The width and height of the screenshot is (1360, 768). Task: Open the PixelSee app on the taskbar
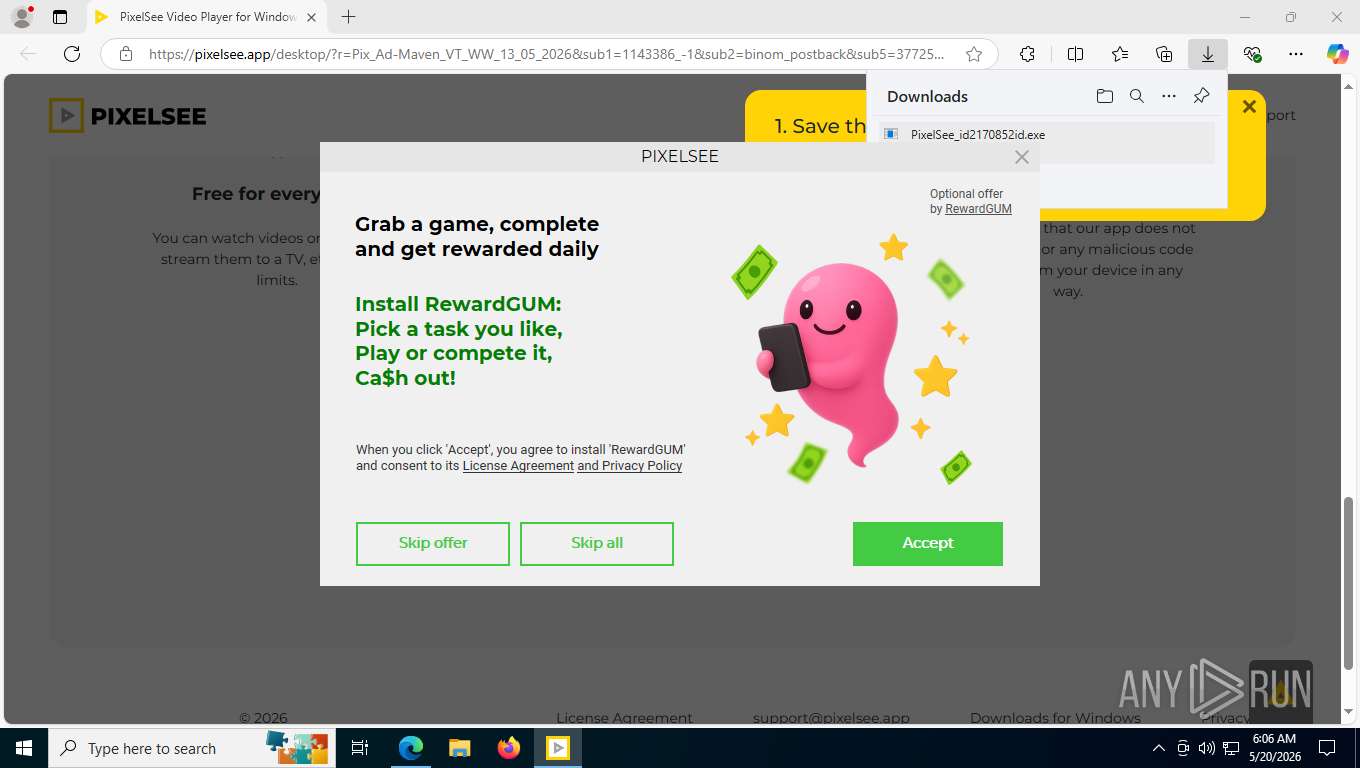click(558, 748)
